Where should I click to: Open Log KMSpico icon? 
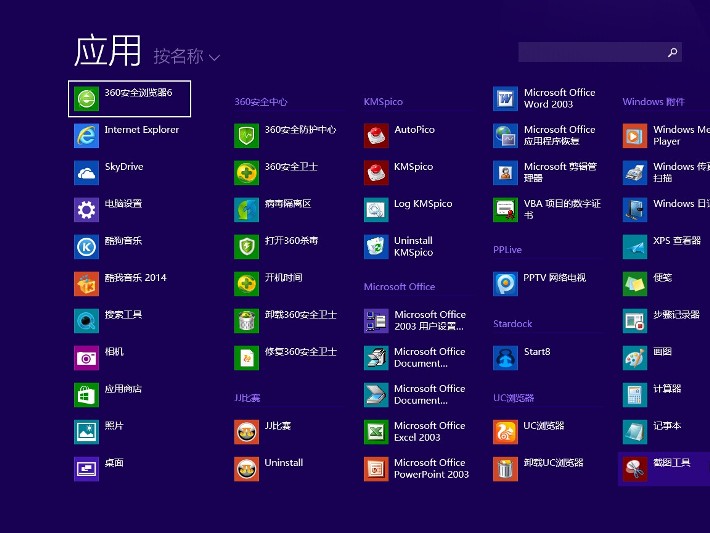(x=376, y=210)
